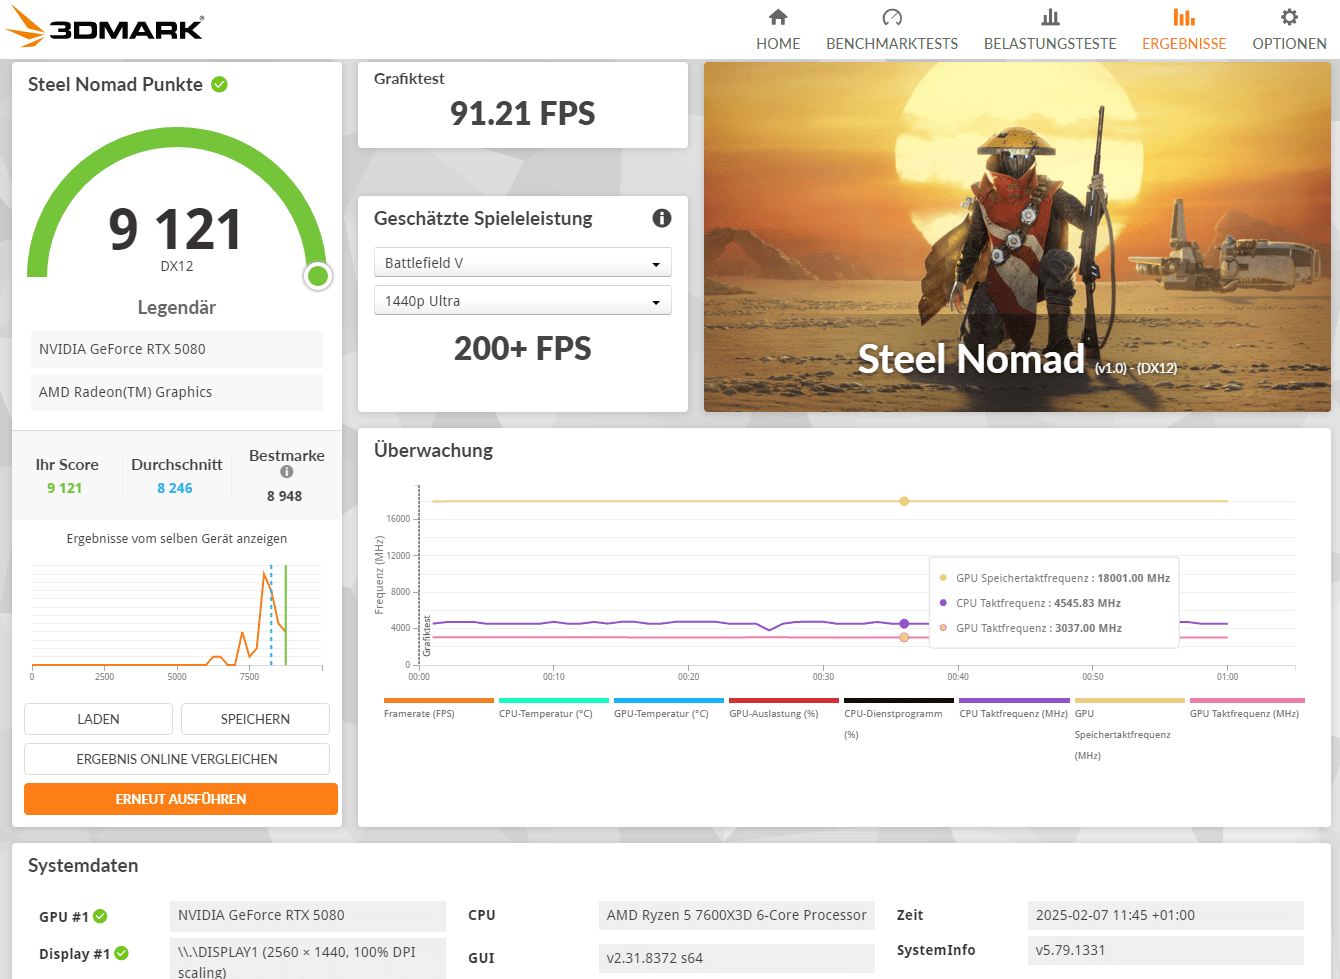Click the Optionen gear icon

click(1289, 17)
